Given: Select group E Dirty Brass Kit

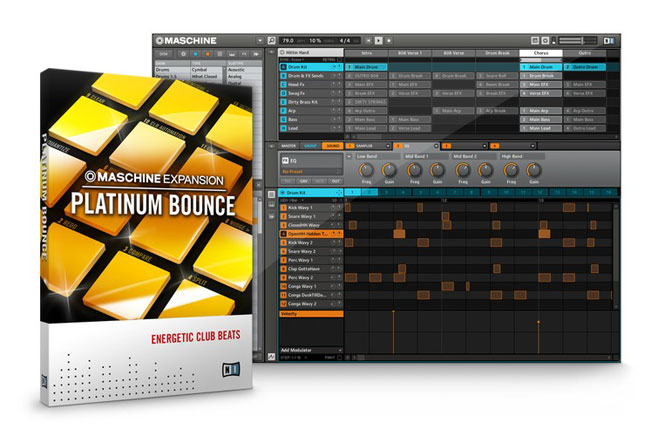Looking at the screenshot, I should pyautogui.click(x=311, y=102).
